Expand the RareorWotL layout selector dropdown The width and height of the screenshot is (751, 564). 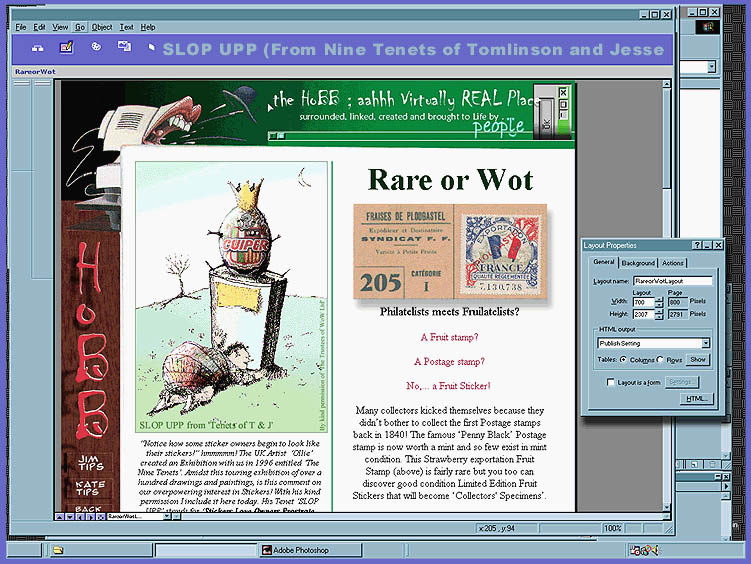167,517
